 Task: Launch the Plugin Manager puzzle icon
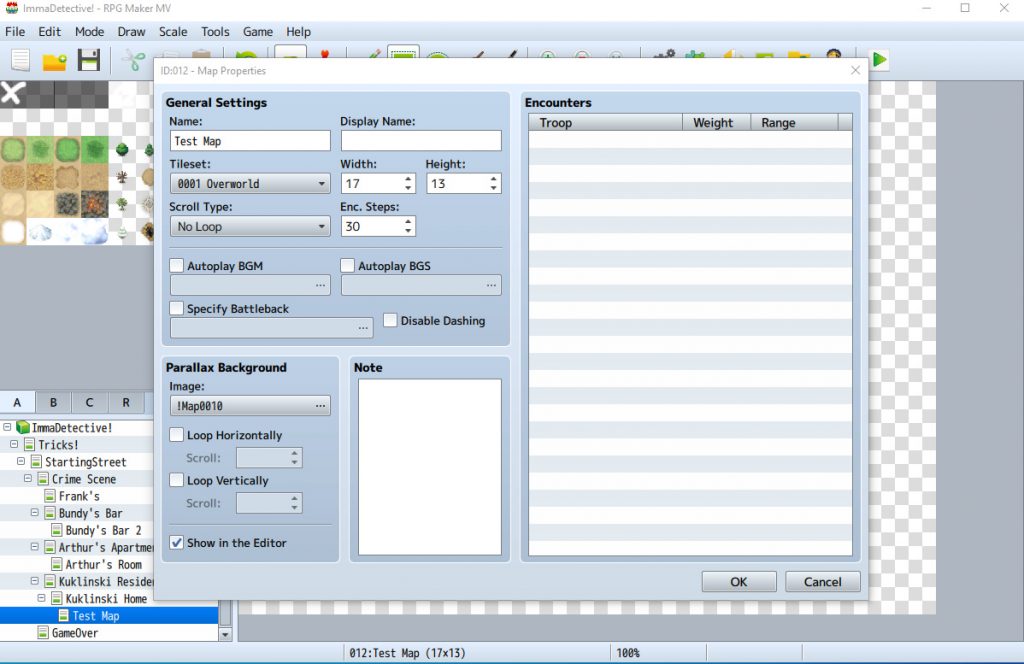[x=695, y=58]
